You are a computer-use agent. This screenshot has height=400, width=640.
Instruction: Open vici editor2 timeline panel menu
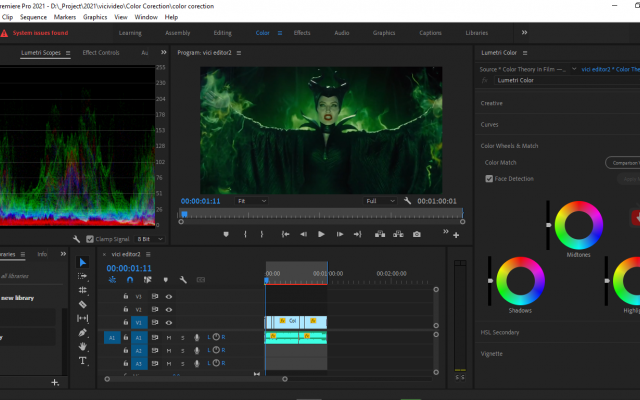point(148,254)
